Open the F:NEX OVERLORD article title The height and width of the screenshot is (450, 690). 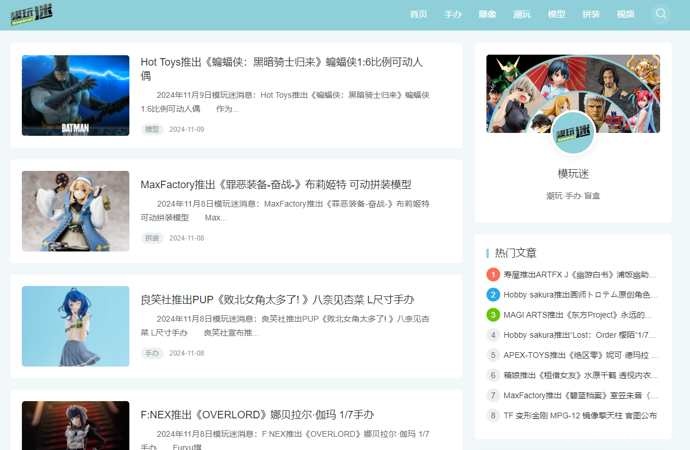(x=257, y=415)
